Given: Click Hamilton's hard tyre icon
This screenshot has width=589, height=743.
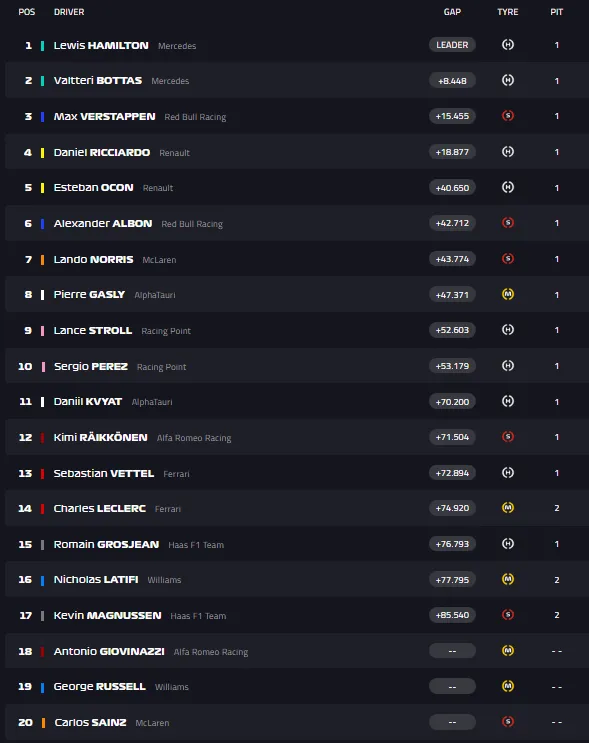Looking at the screenshot, I should [x=507, y=45].
